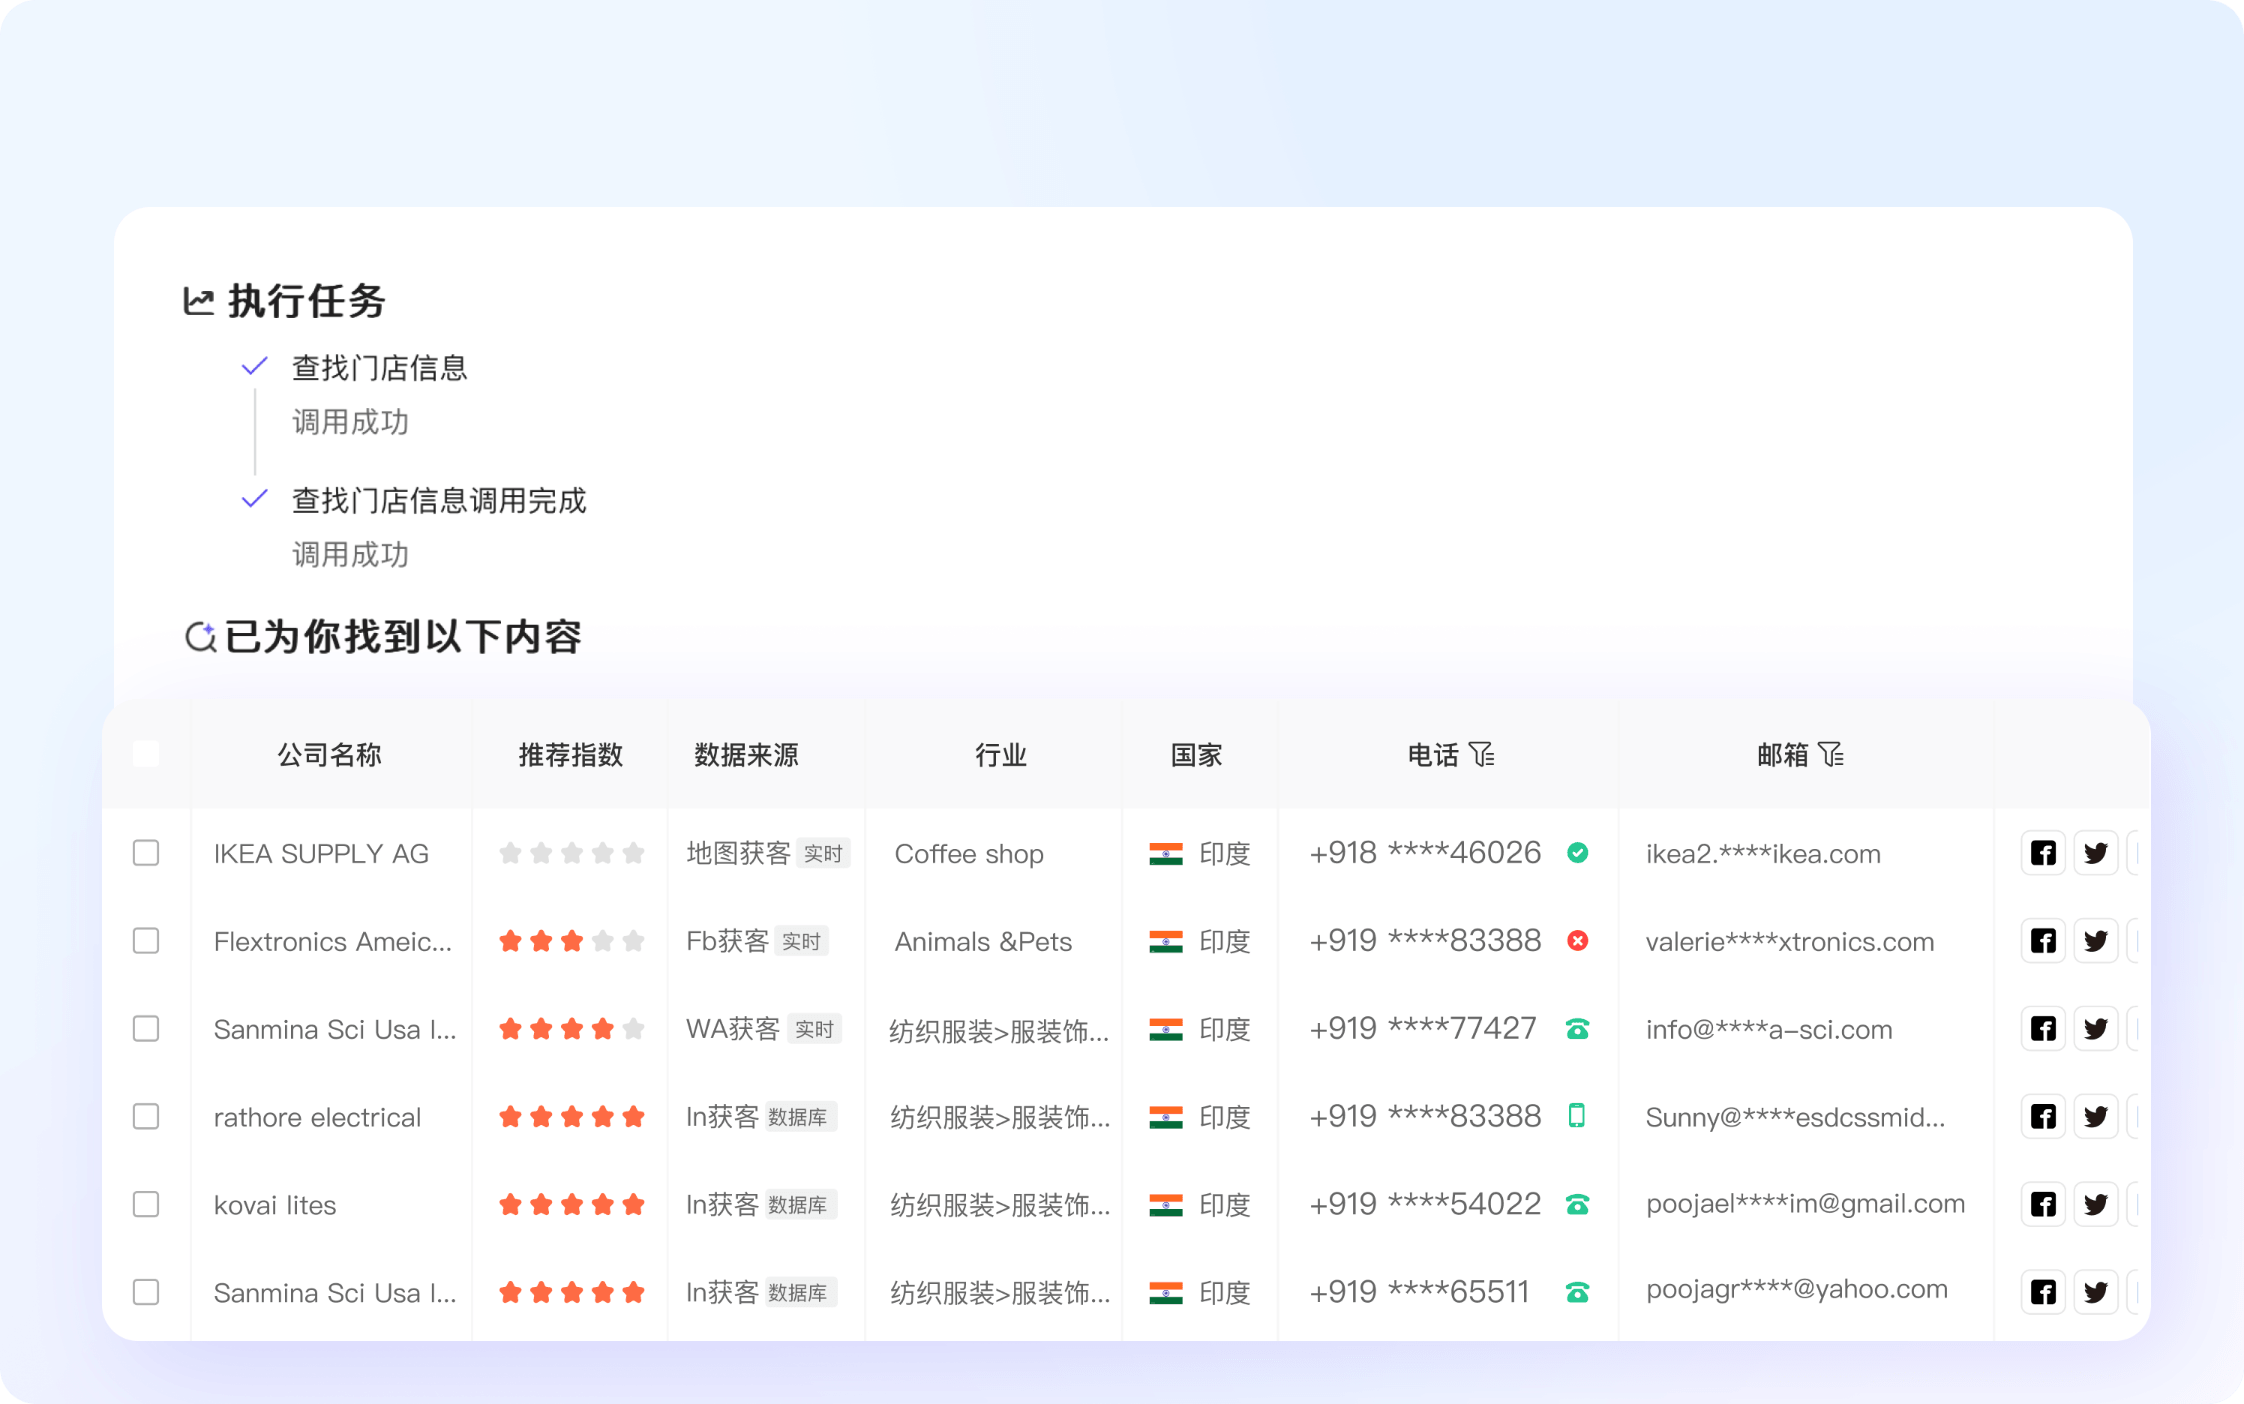Check the rathore electrical row checkbox
The width and height of the screenshot is (2244, 1404).
point(146,1117)
